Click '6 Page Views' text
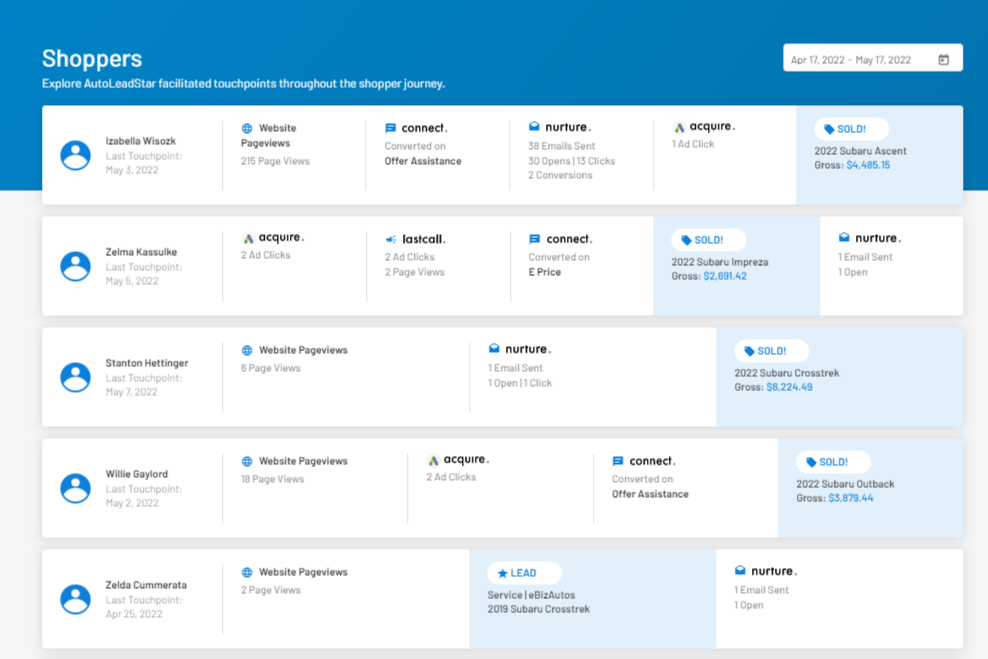The height and width of the screenshot is (659, 988). point(270,368)
